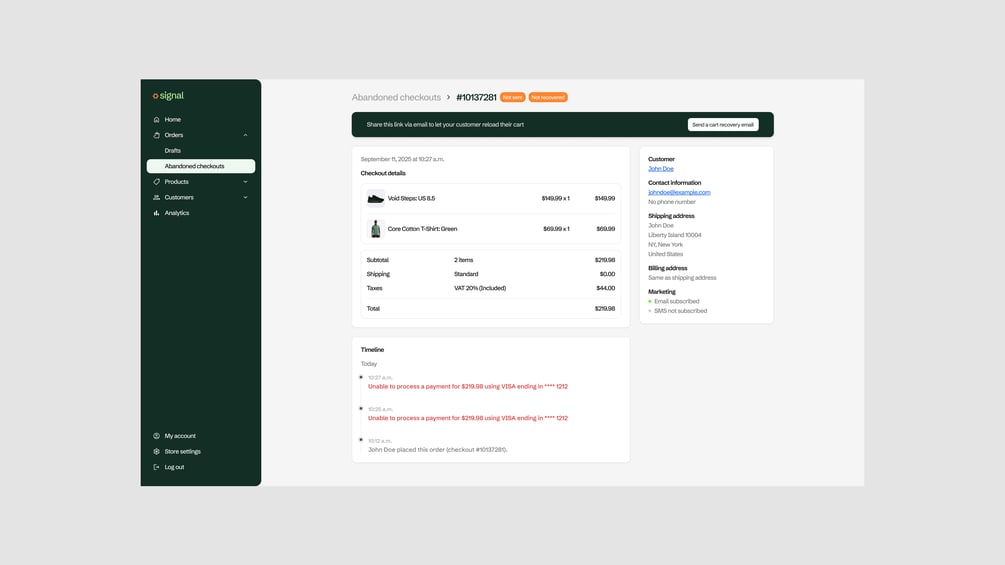Click 'Void Steps: US 8.5' product name

[411, 199]
